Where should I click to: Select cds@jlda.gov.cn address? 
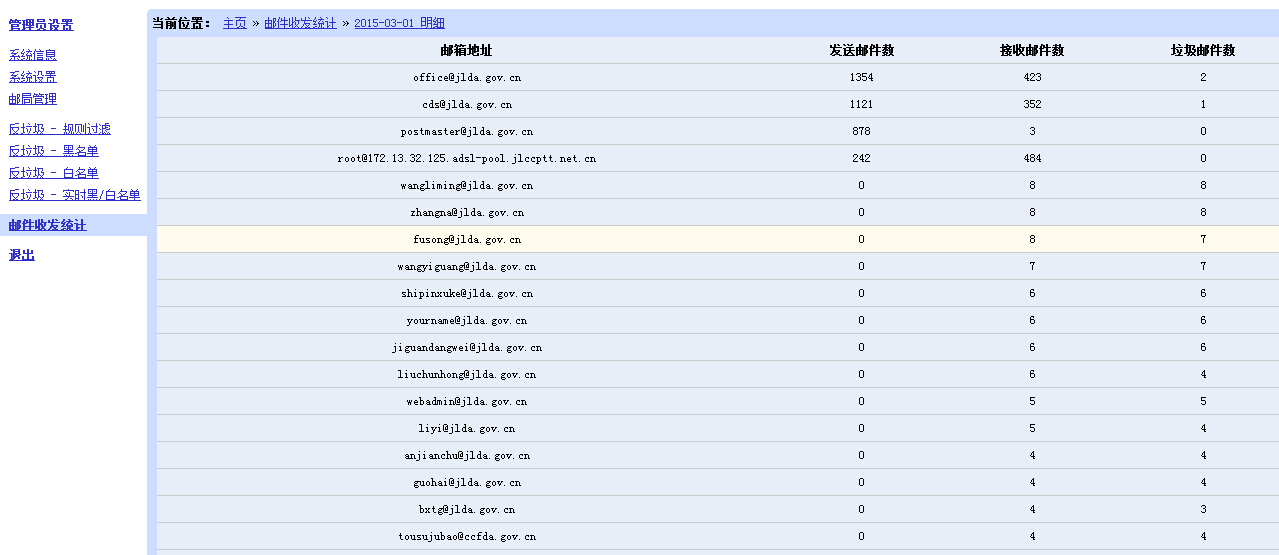[x=467, y=105]
